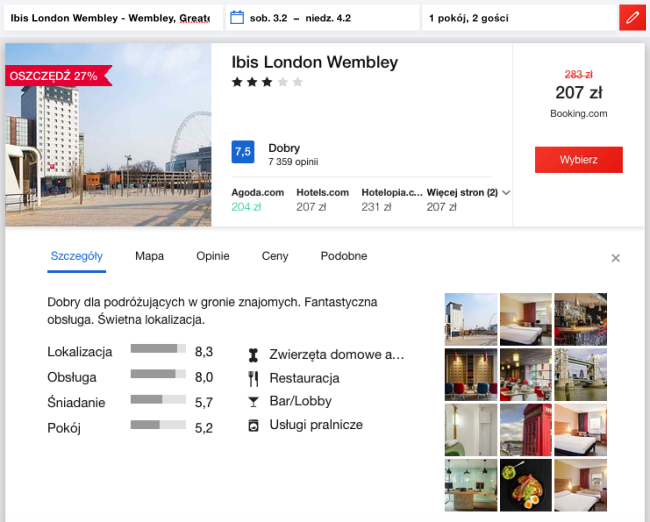Click the Więcej stron (2) link
650x522 pixels.
462,192
